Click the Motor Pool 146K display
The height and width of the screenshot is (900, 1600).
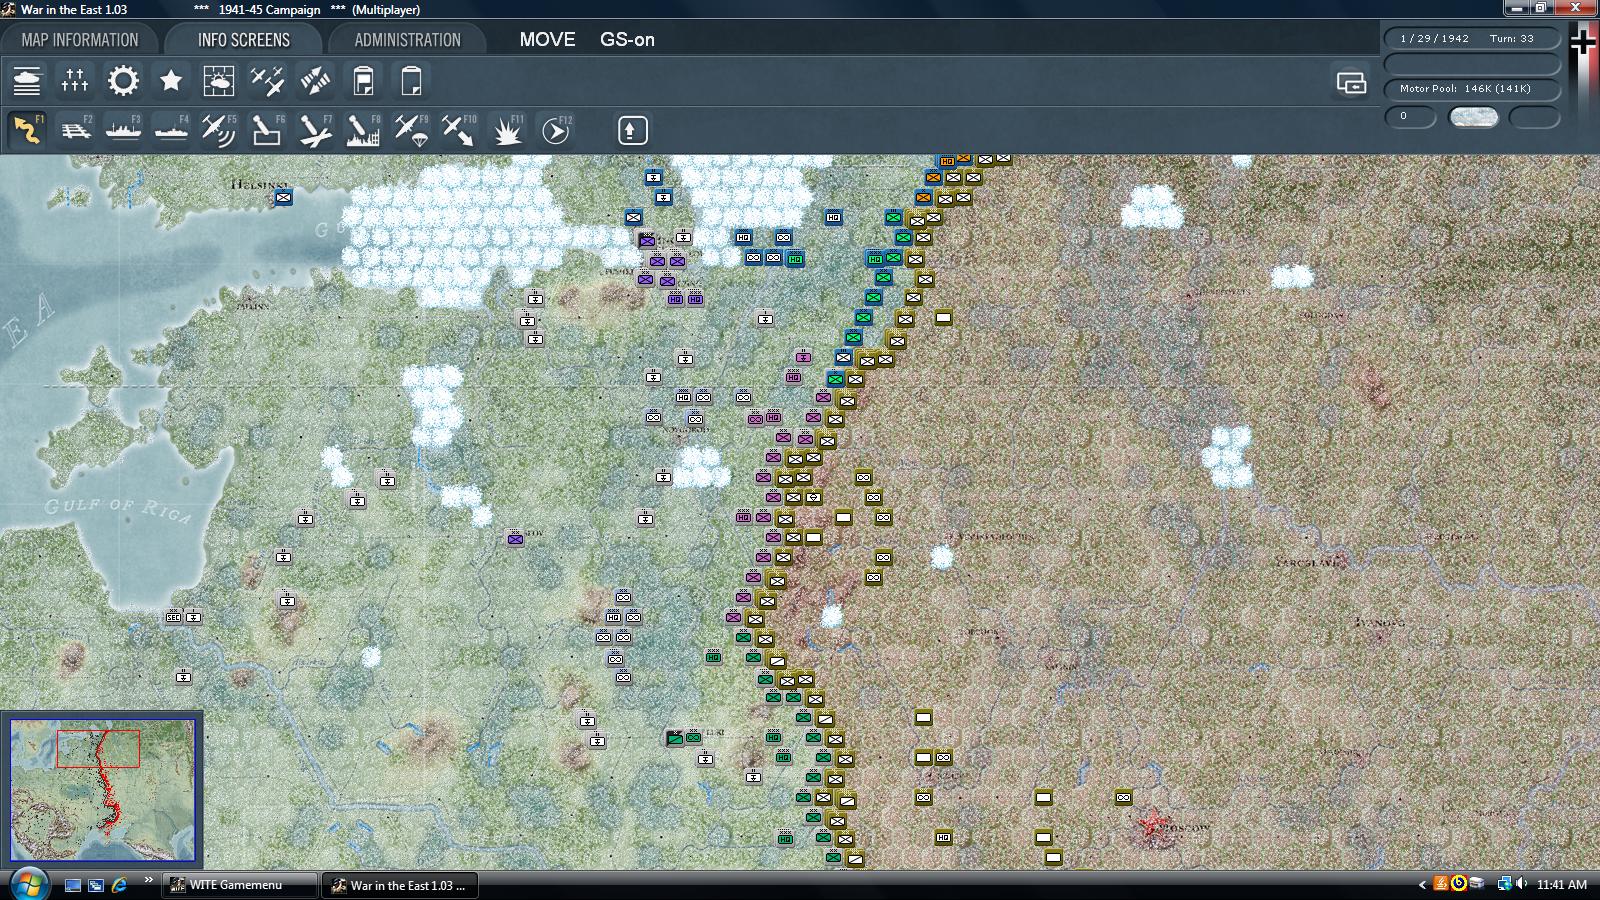[x=1466, y=89]
